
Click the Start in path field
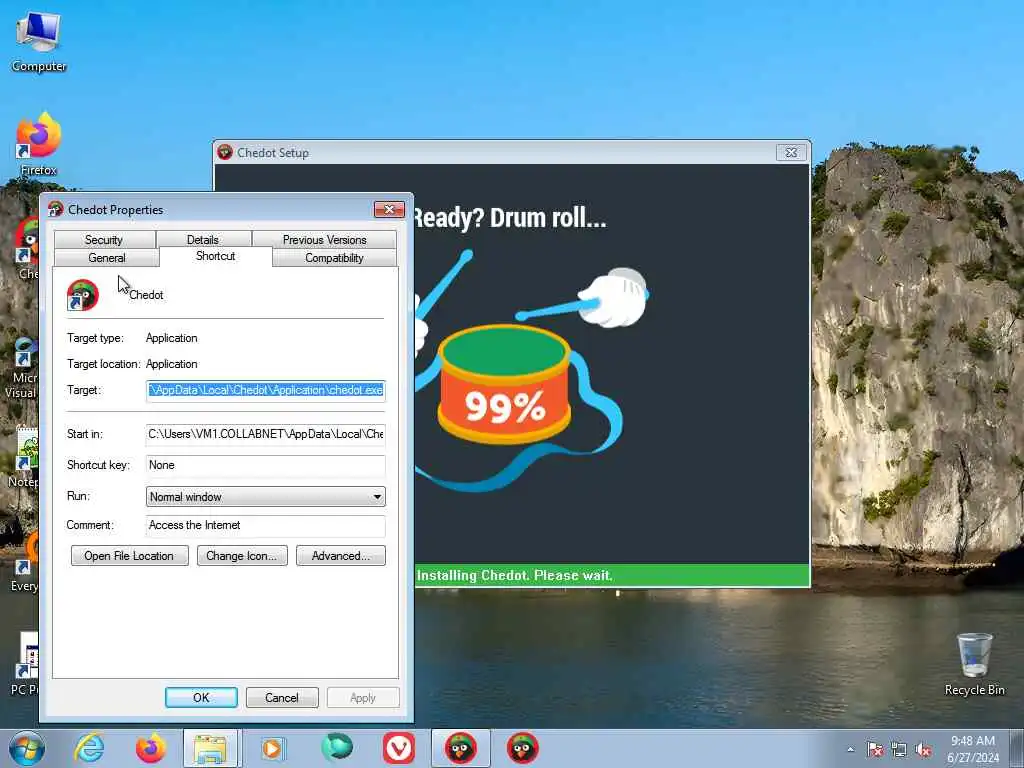tap(266, 434)
